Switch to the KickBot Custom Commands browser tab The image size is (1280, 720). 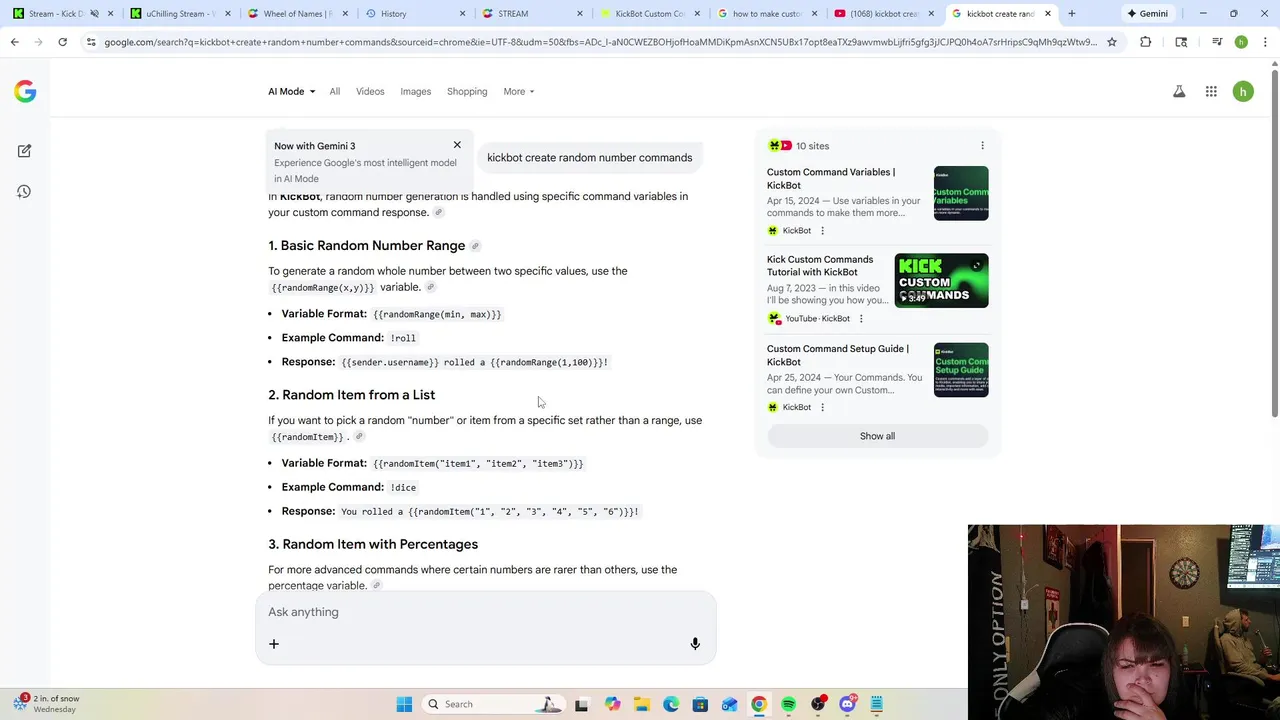click(650, 14)
